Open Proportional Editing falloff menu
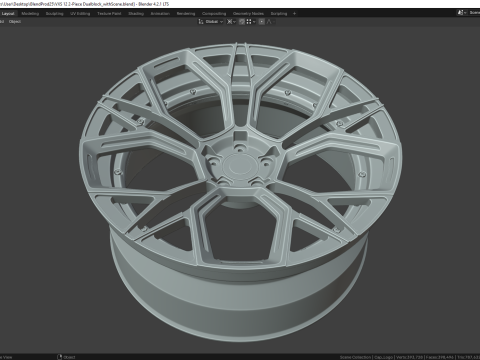Screen dimensions: 480x360 coord(270,22)
